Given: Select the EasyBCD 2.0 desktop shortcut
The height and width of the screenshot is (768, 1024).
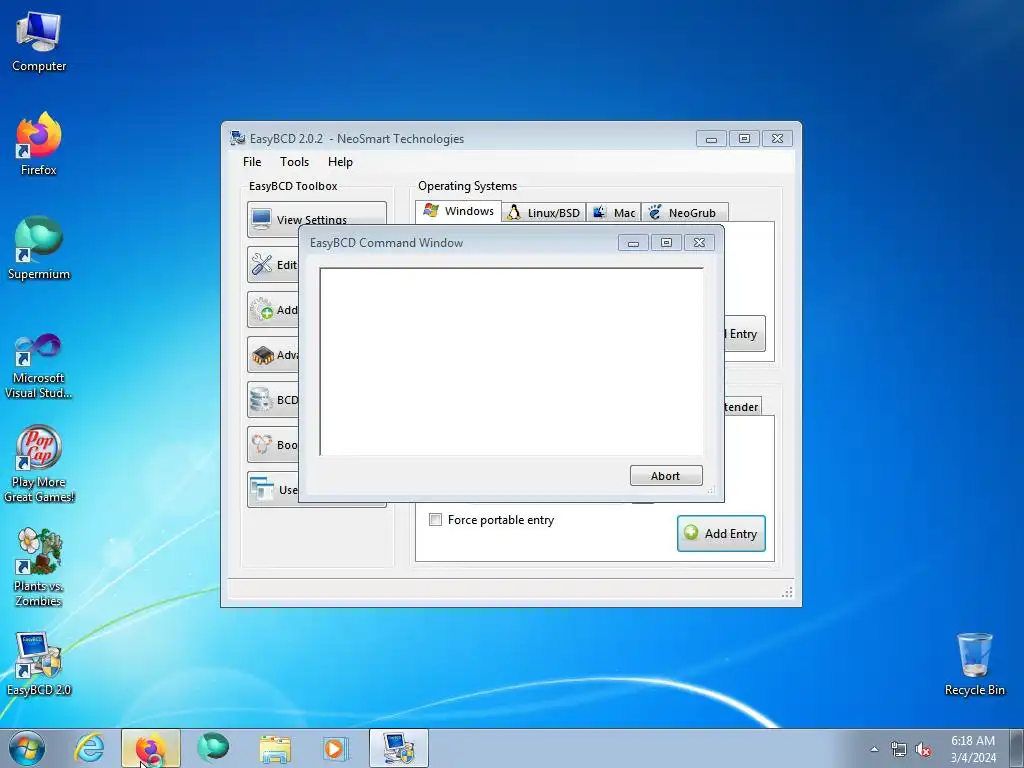Looking at the screenshot, I should pyautogui.click(x=39, y=664).
